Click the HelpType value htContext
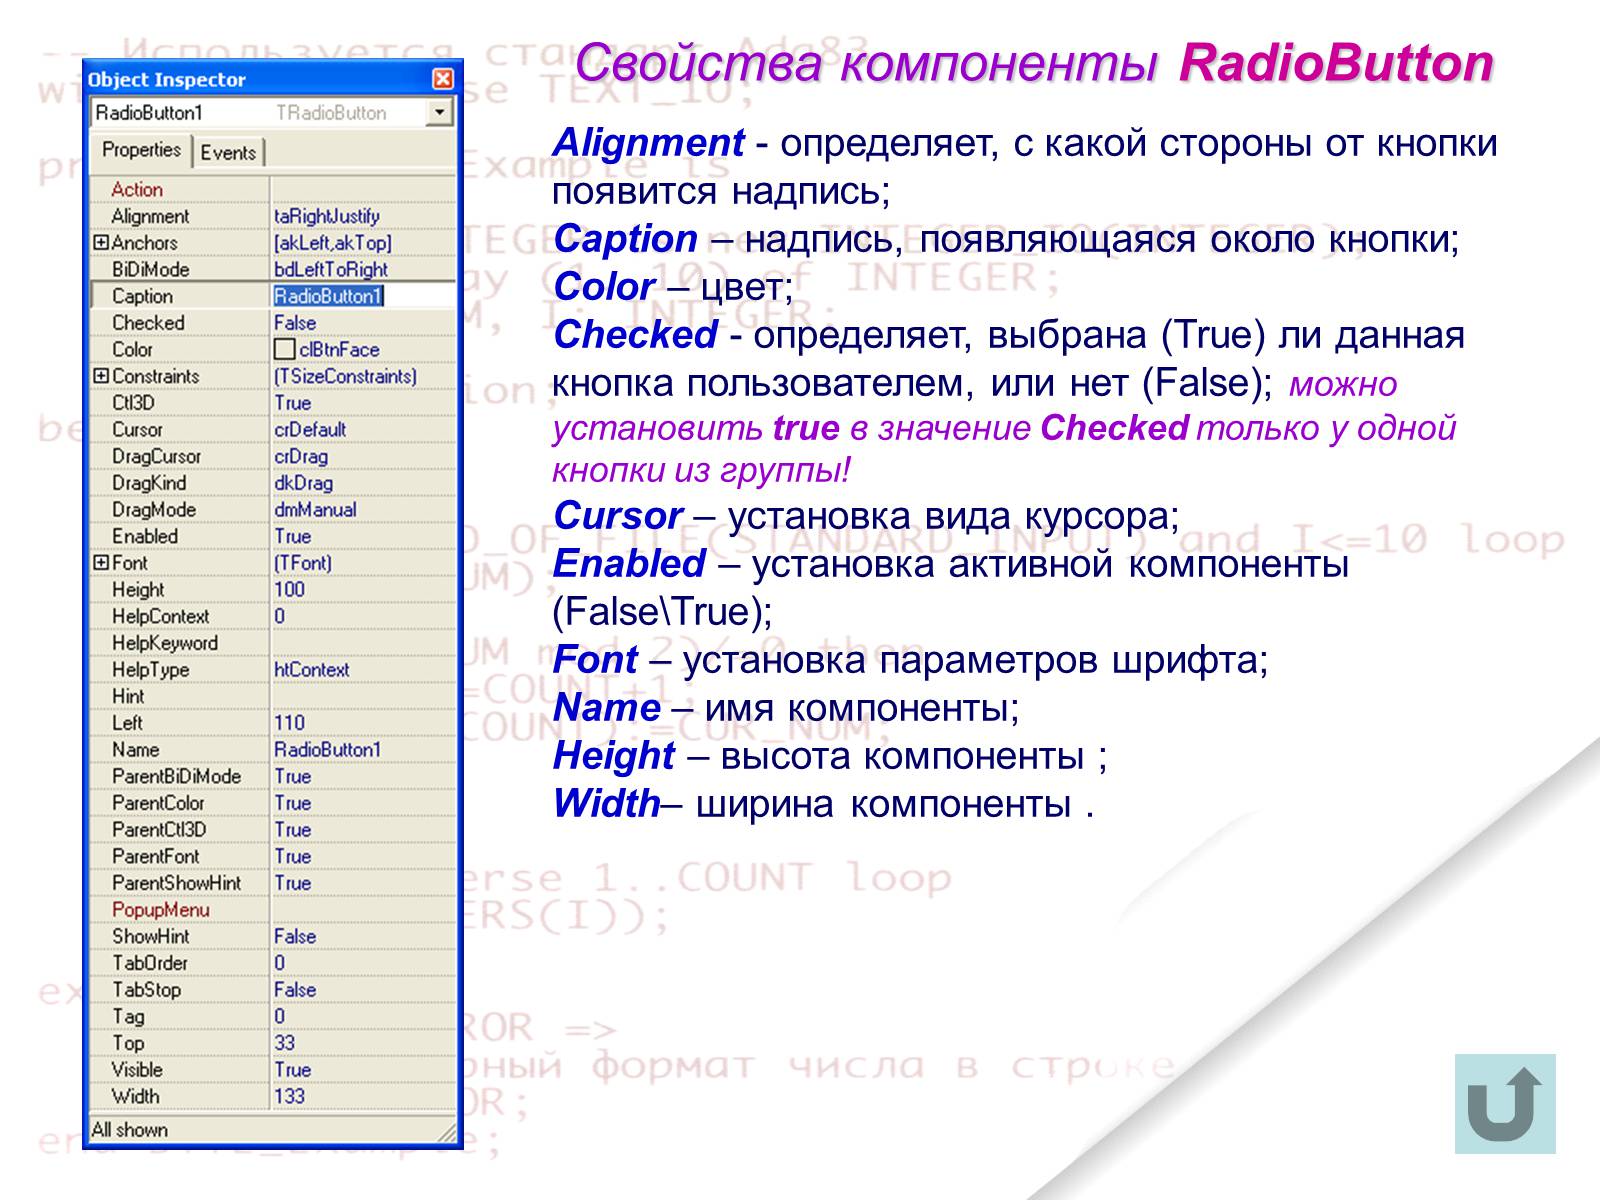 (312, 670)
